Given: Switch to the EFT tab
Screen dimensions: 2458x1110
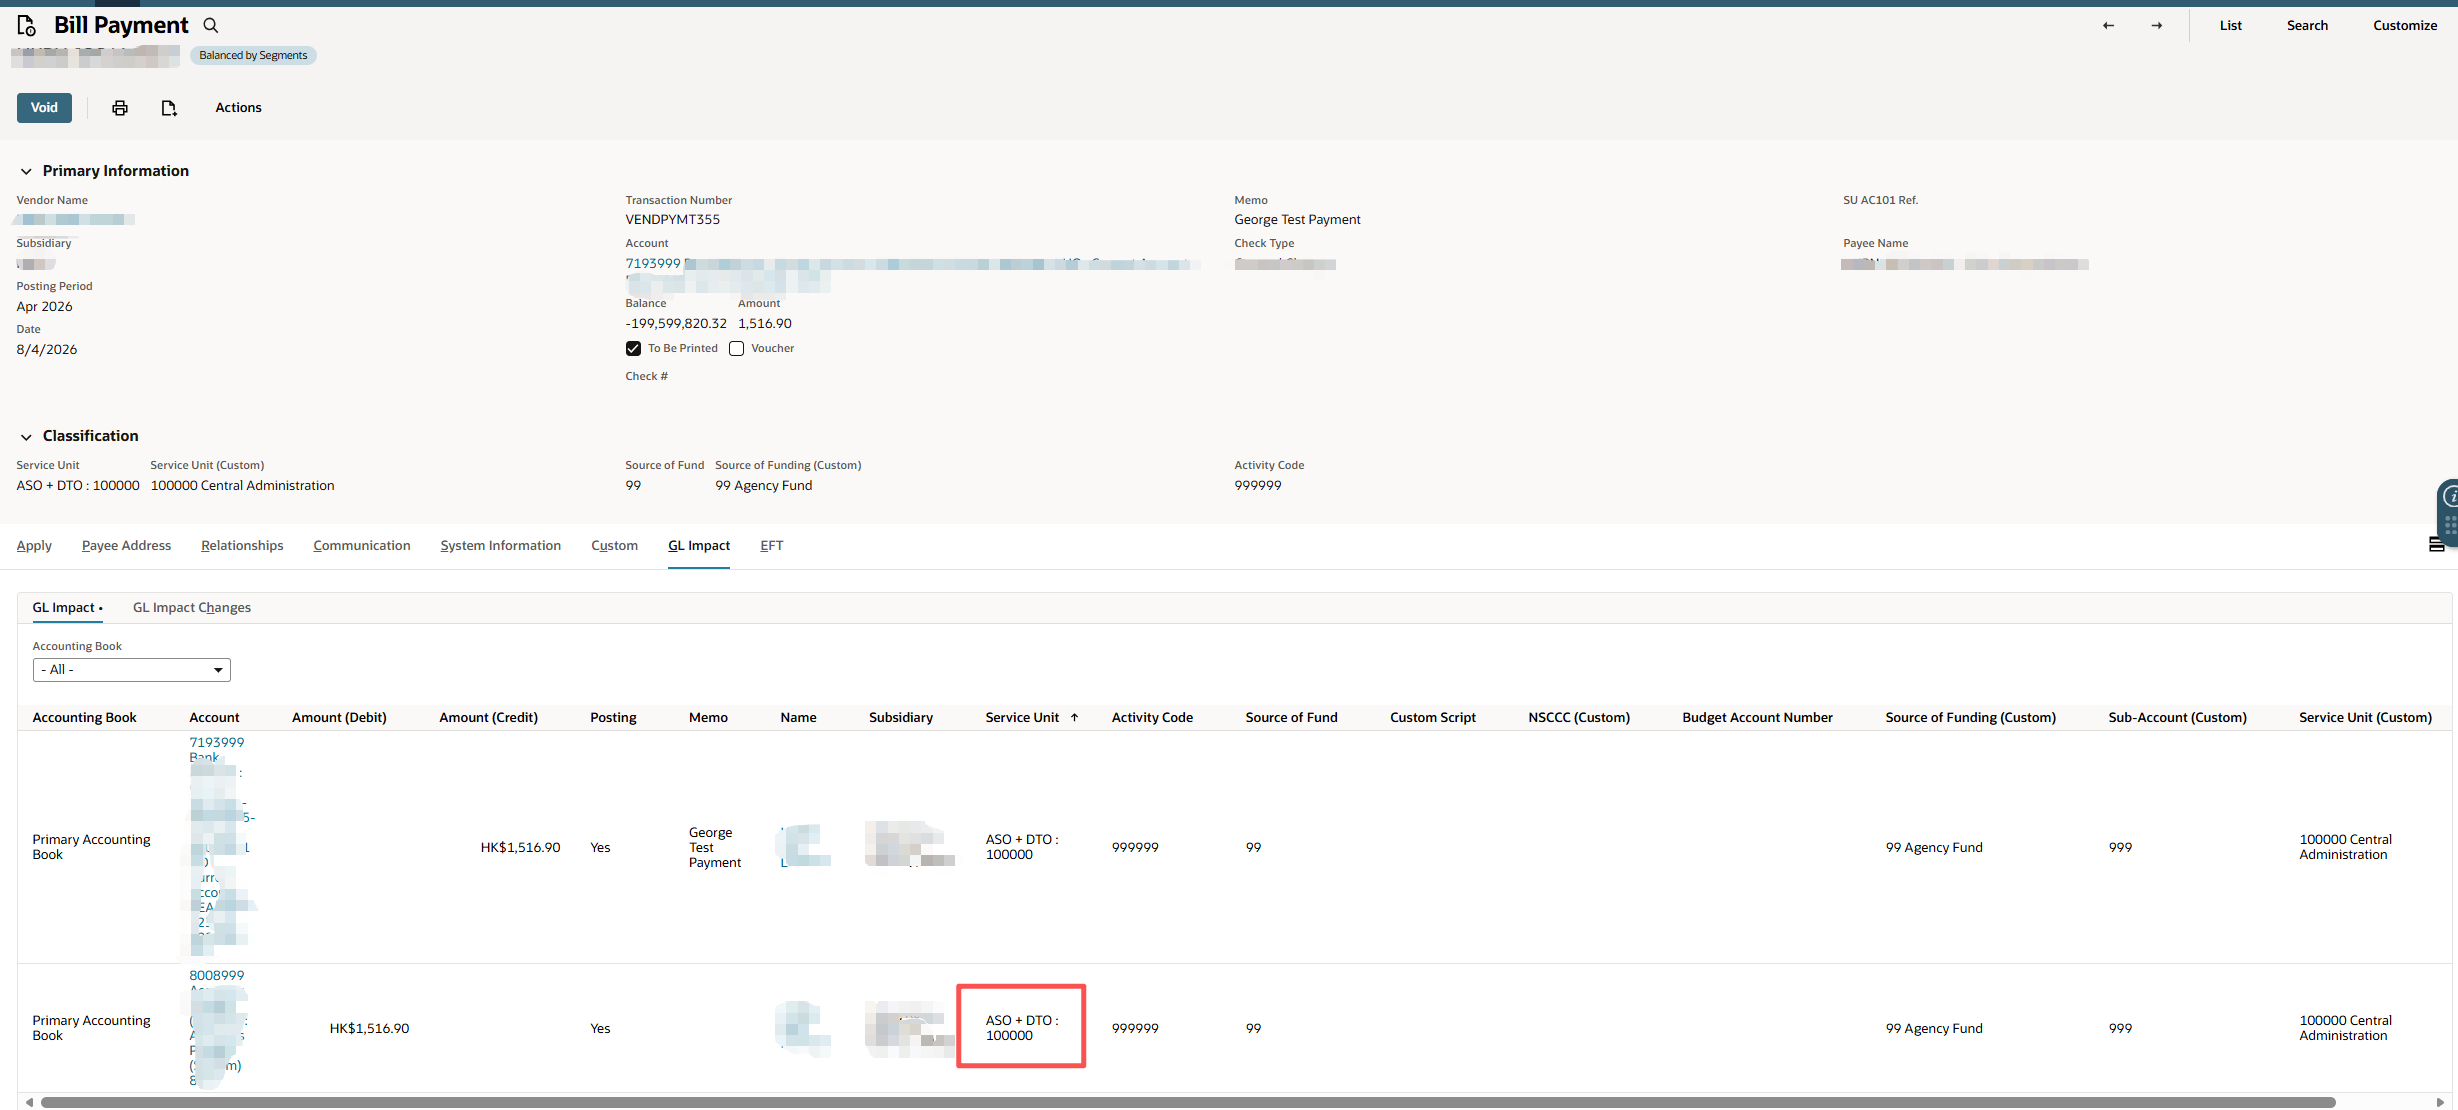Looking at the screenshot, I should 771,545.
